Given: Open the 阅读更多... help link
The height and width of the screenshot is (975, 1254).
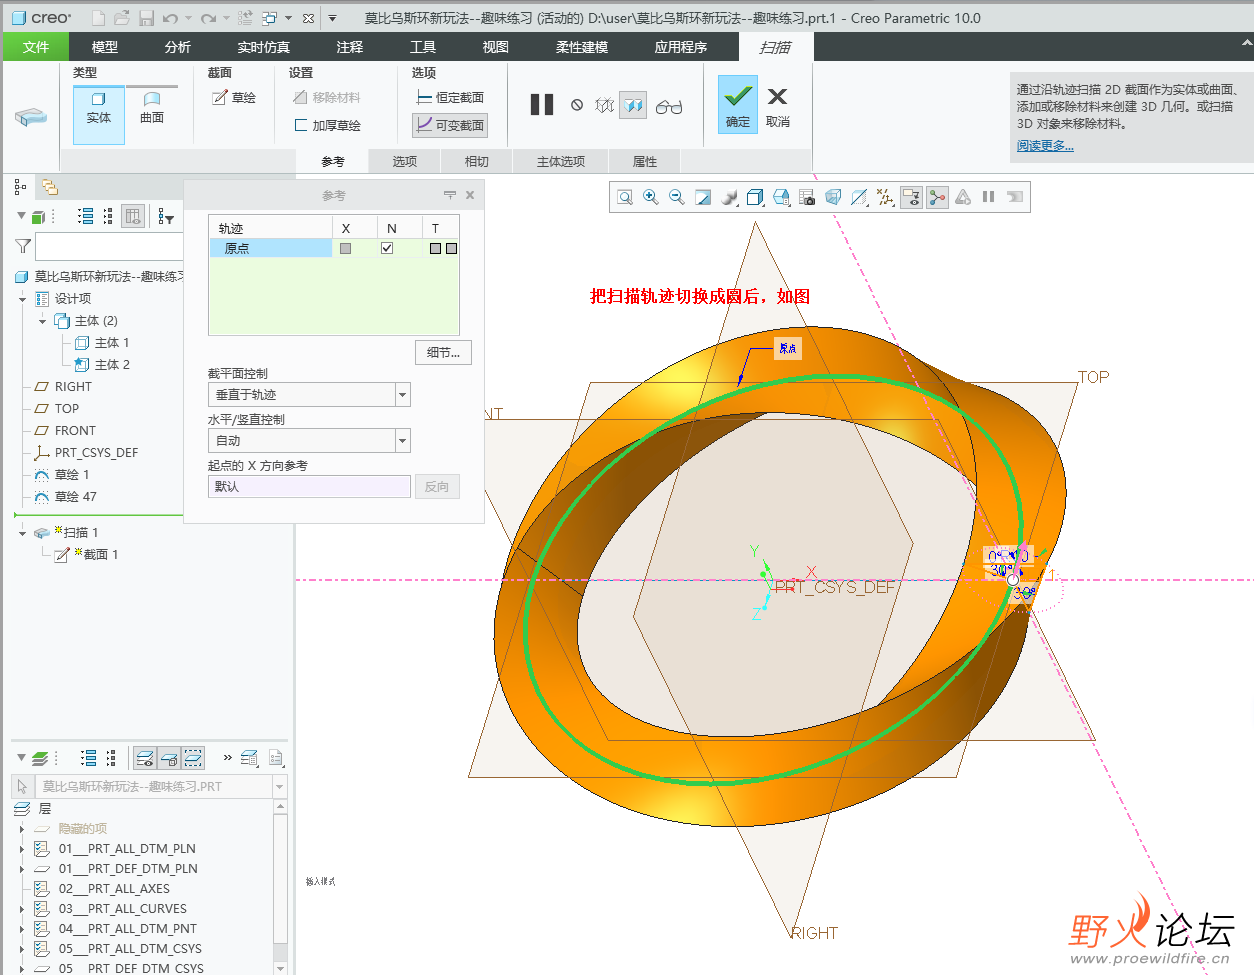Looking at the screenshot, I should pos(1045,146).
